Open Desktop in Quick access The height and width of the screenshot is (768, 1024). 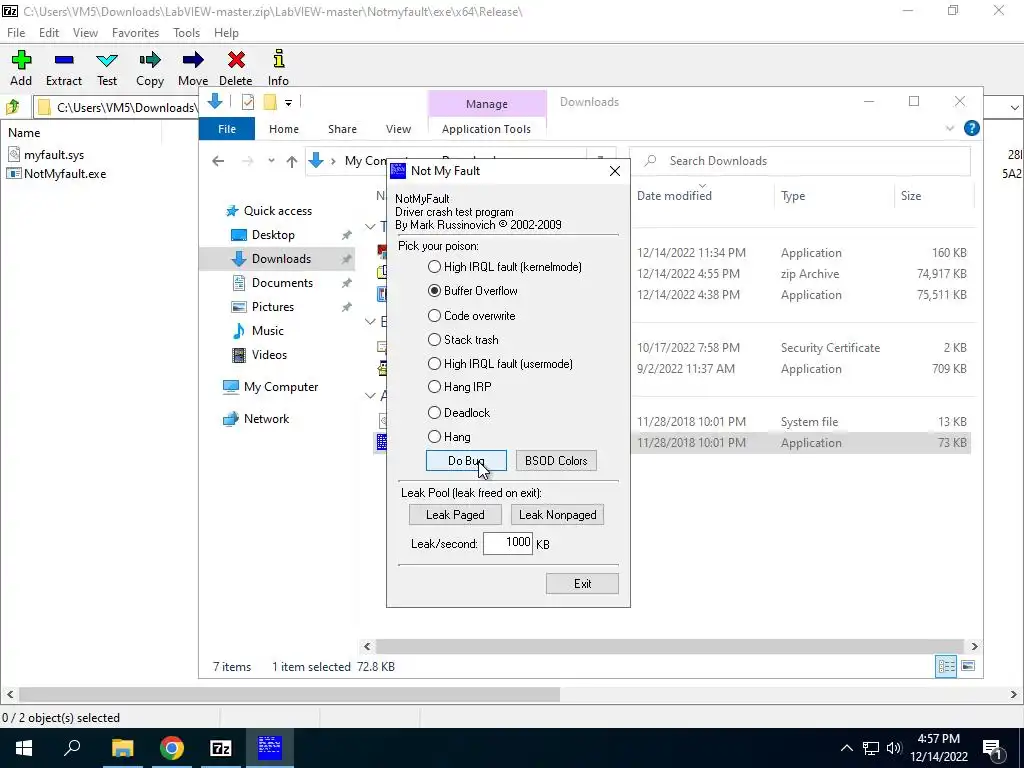click(x=273, y=235)
